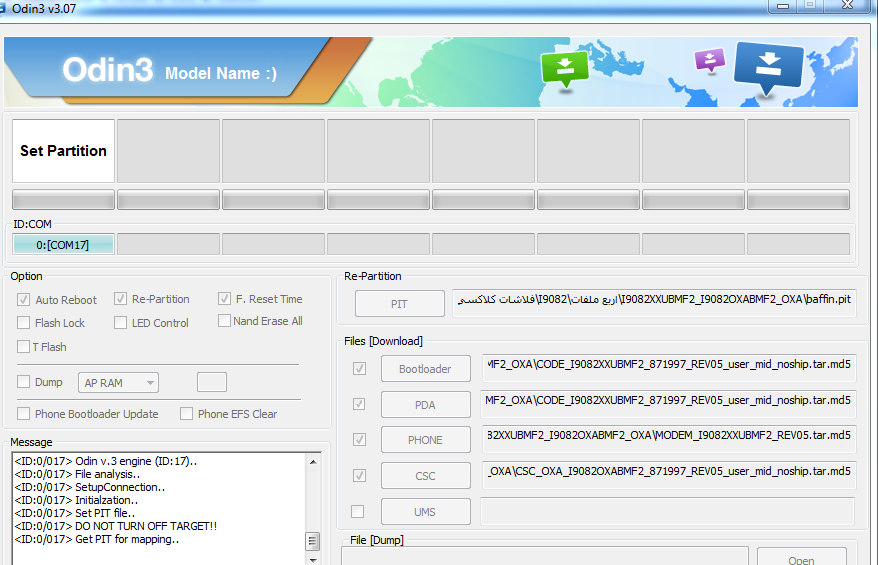Enable the UMS file checkbox
The image size is (878, 565).
tap(357, 511)
